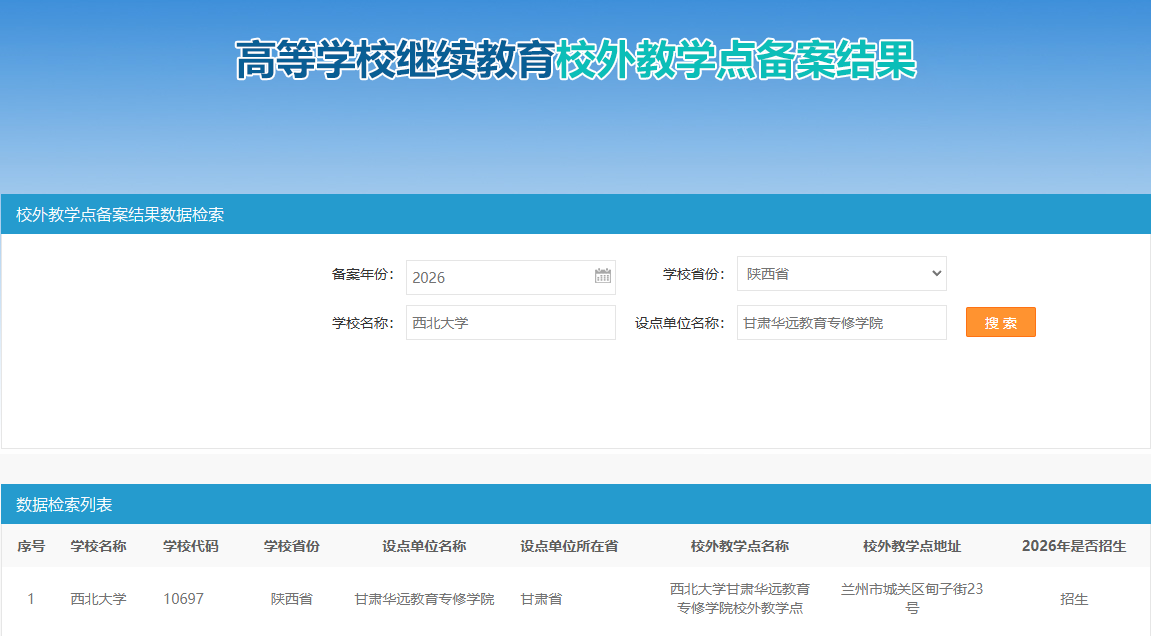Viewport: 1151px width, 636px height.
Task: Focus the 学校名称 field containing 西北大学
Action: coord(510,322)
